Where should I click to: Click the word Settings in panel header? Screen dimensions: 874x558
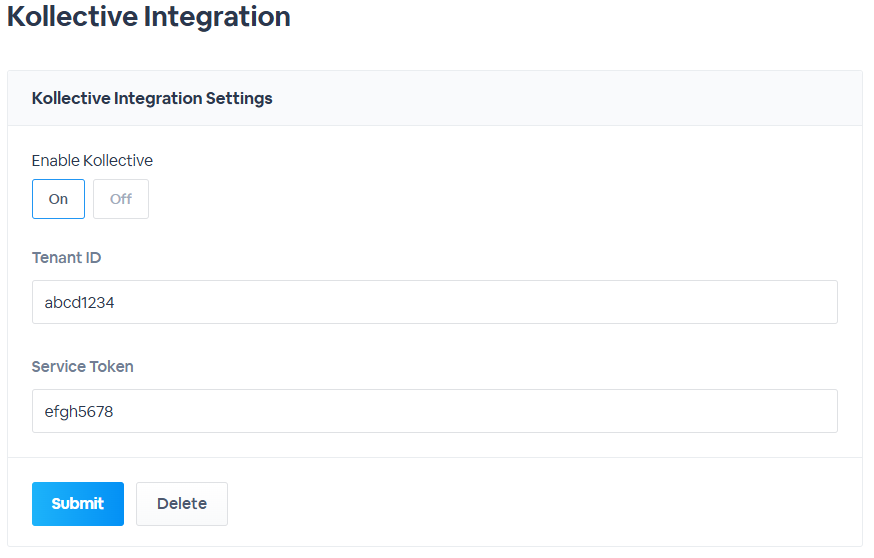pyautogui.click(x=239, y=99)
